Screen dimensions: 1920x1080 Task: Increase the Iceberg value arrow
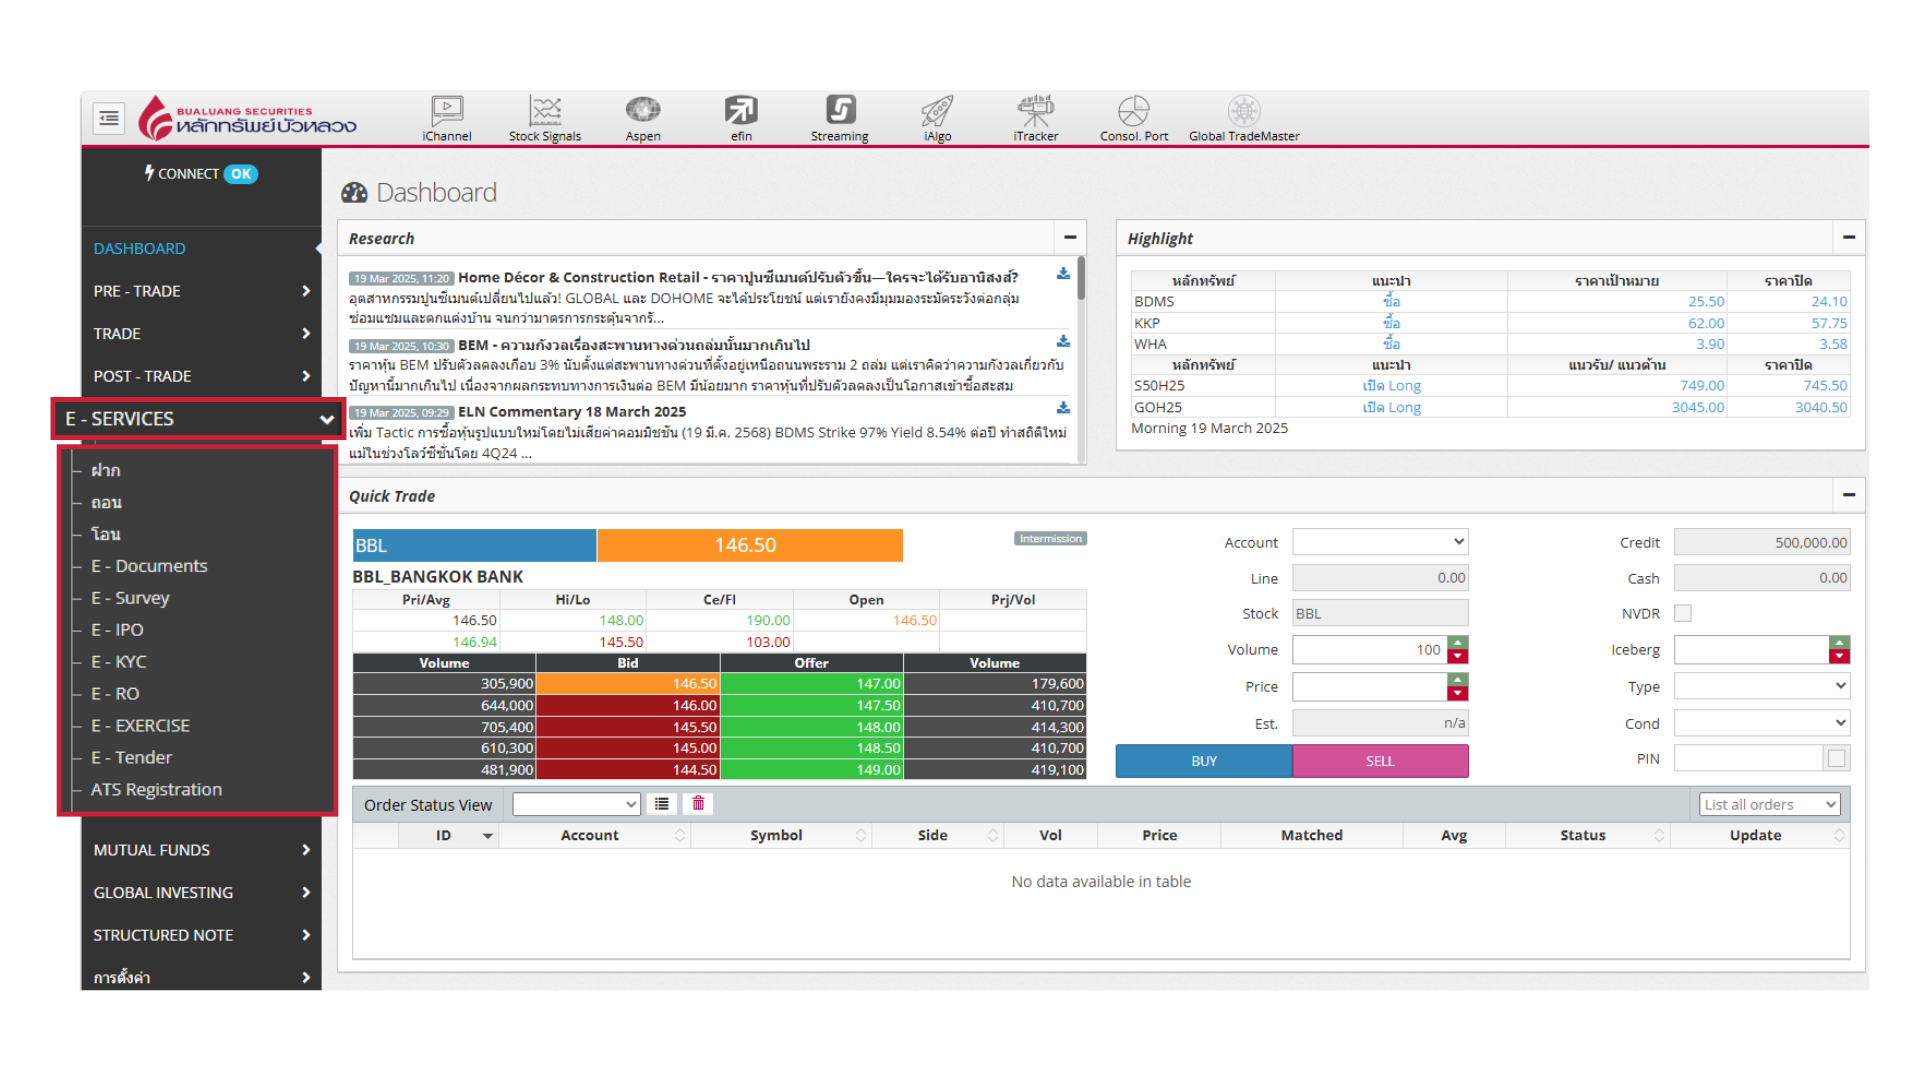[1840, 643]
